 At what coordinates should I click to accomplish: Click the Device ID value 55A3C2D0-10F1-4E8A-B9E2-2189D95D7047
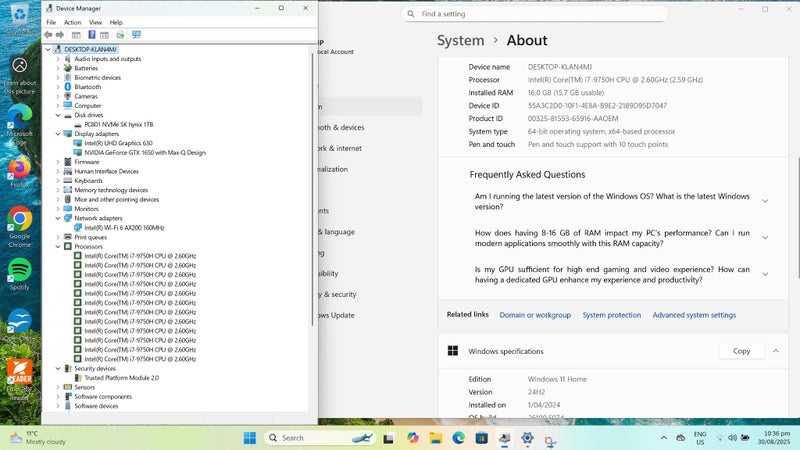597,106
